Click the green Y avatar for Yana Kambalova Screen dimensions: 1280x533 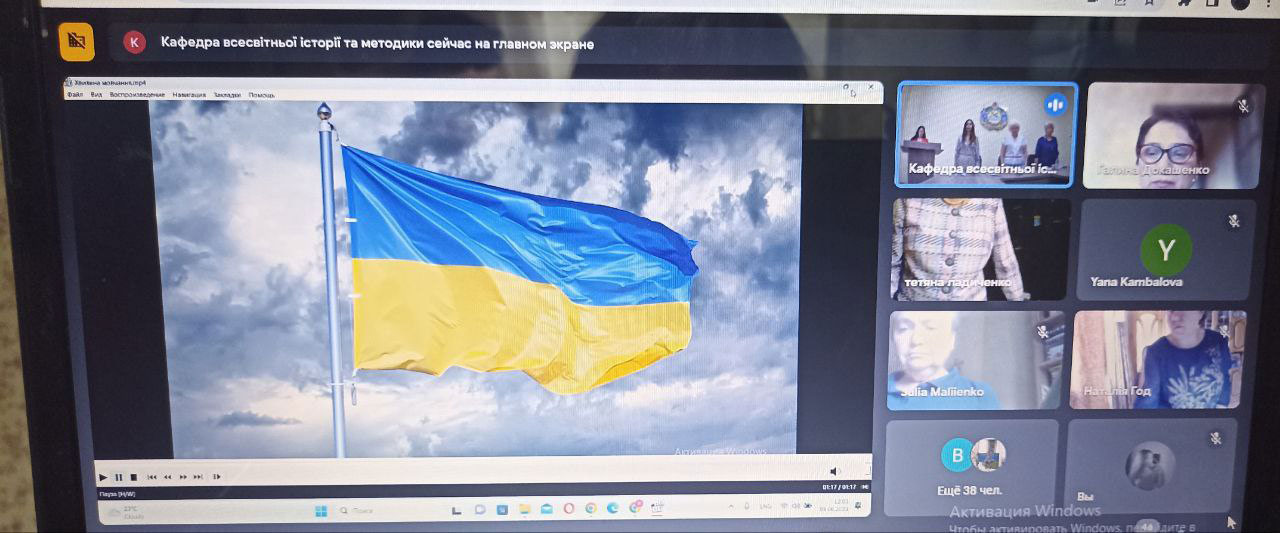1166,249
